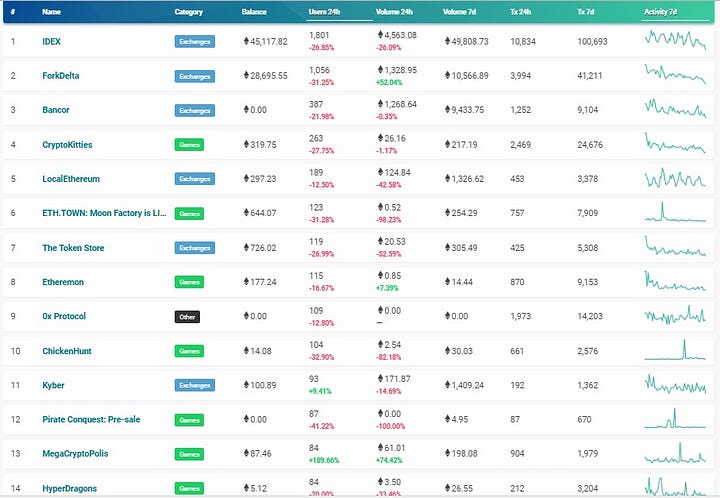View 0x Protocol activity sparkline
The width and height of the screenshot is (720, 498).
pos(675,315)
